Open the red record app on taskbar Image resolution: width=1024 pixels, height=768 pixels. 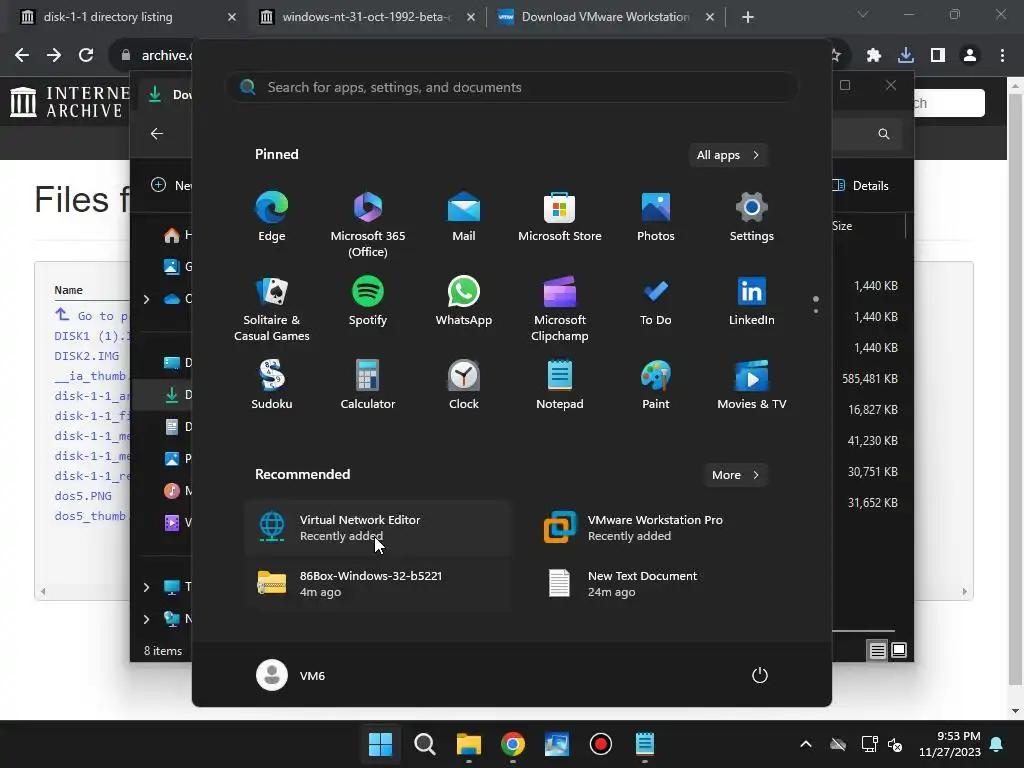(x=600, y=744)
